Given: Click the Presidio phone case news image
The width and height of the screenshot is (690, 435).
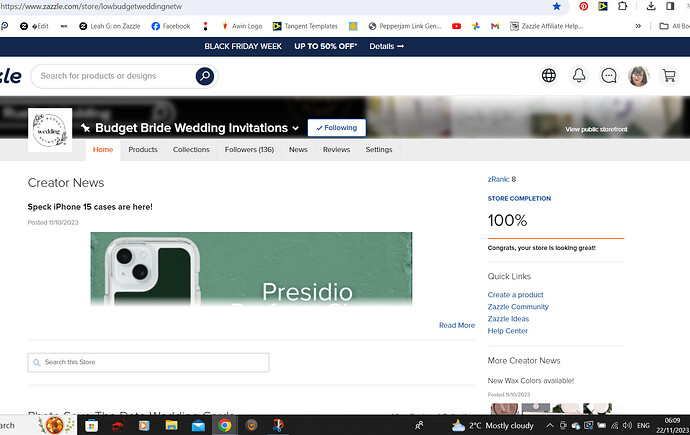Looking at the screenshot, I should point(251,269).
